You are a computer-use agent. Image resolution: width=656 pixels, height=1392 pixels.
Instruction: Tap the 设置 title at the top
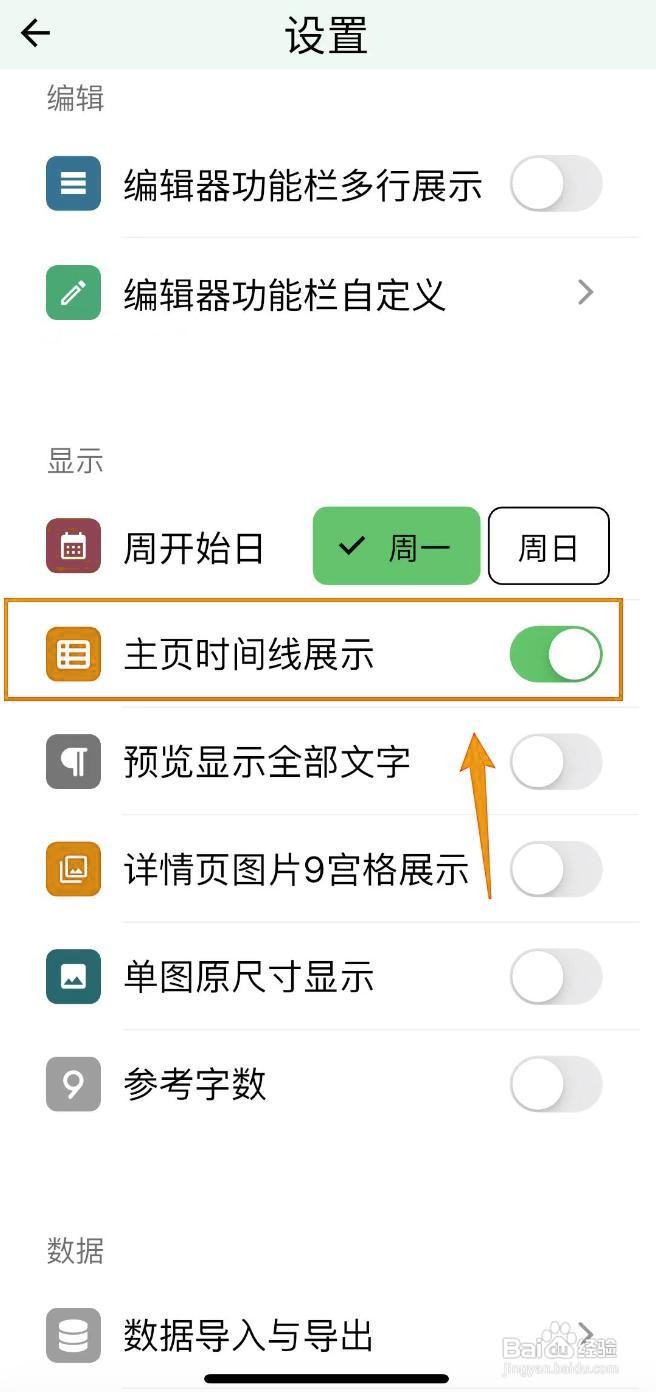pos(327,33)
